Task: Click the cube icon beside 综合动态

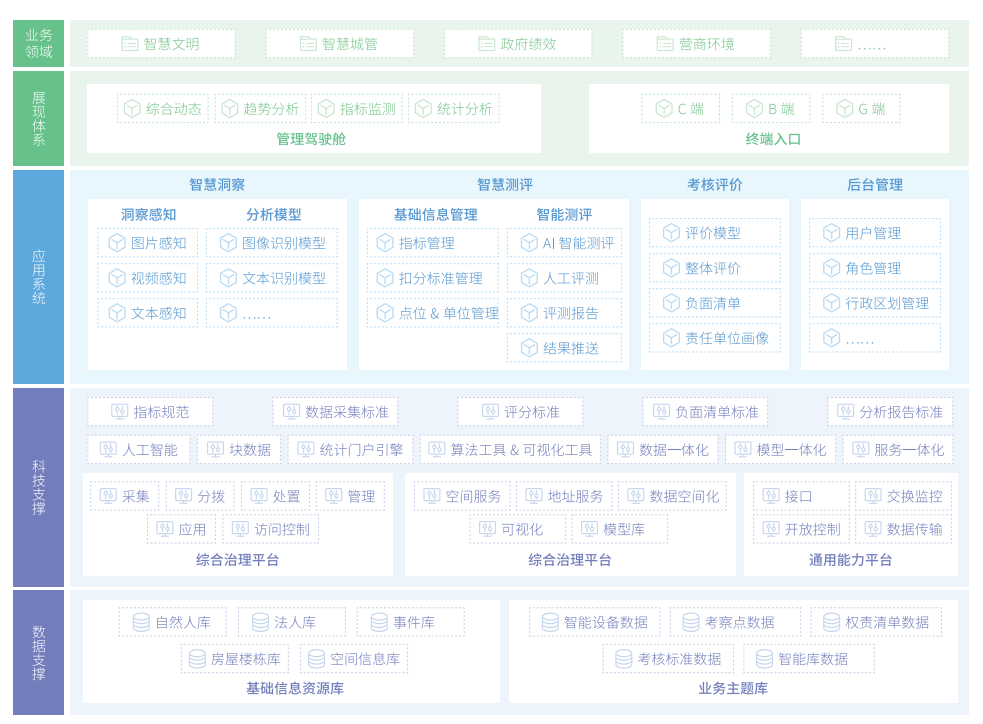Action: [132, 108]
